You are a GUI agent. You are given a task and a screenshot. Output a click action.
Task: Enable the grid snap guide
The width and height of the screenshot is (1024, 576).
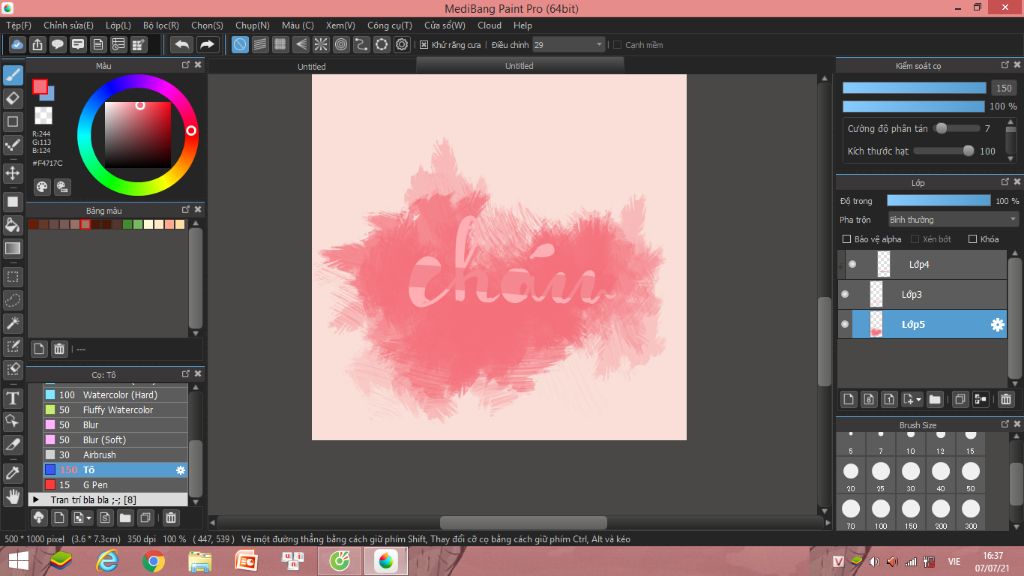point(280,44)
